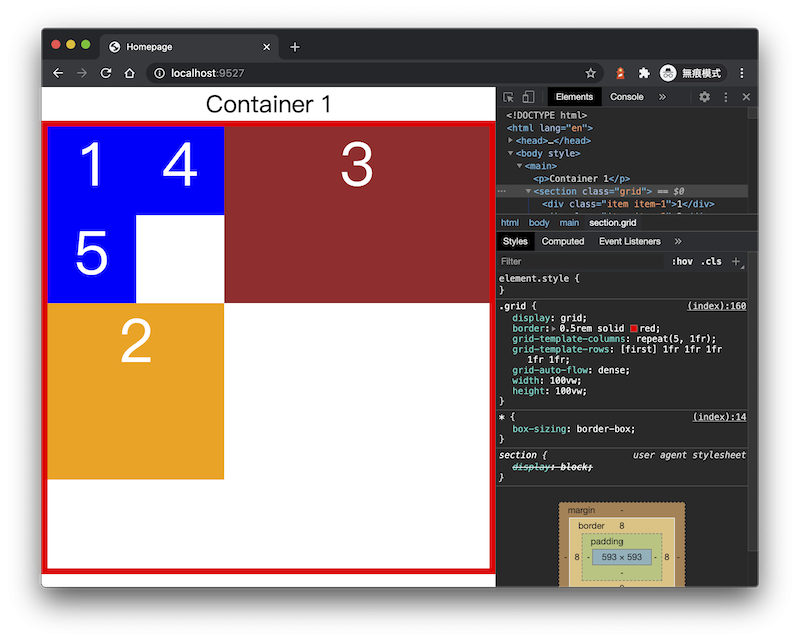800x642 pixels.
Task: Activate the inspect element picker tool
Action: [508, 97]
